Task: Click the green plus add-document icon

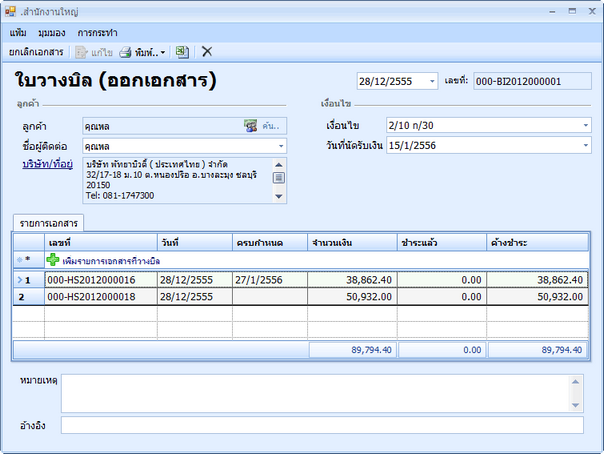Action: tap(53, 260)
